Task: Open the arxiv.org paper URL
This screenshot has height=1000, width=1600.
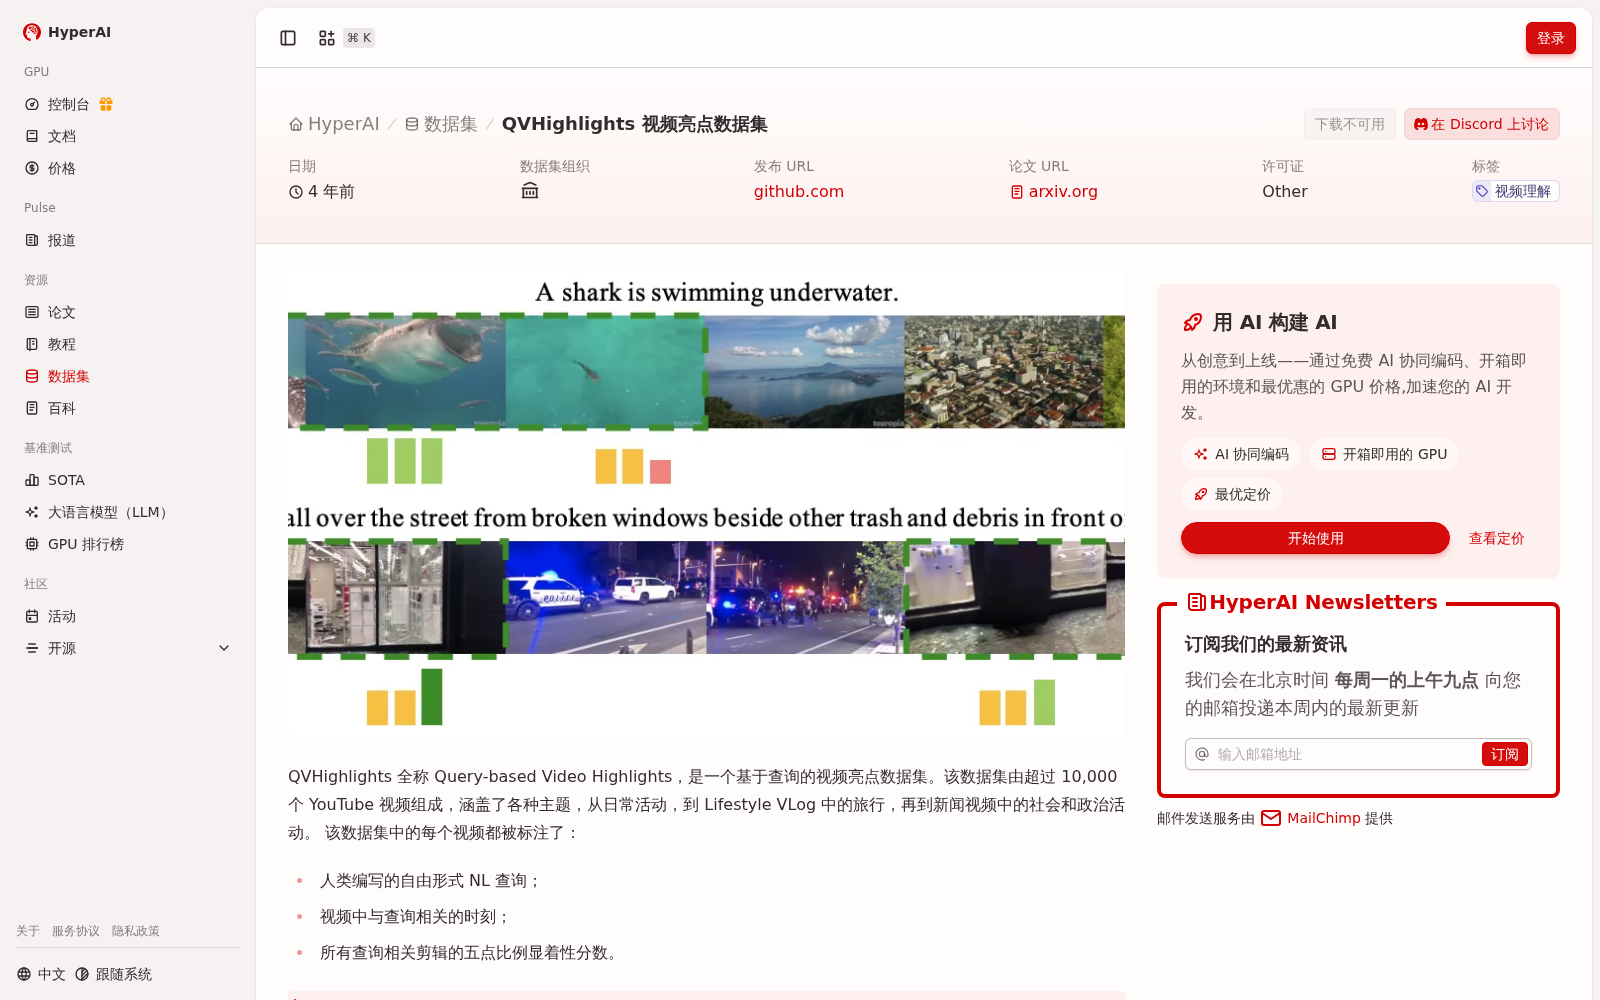Action: pyautogui.click(x=1053, y=191)
